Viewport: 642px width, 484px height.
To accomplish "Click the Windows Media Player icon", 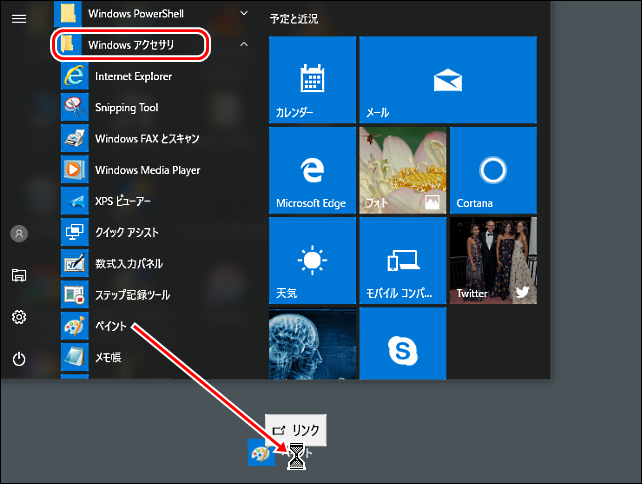I will [75, 170].
